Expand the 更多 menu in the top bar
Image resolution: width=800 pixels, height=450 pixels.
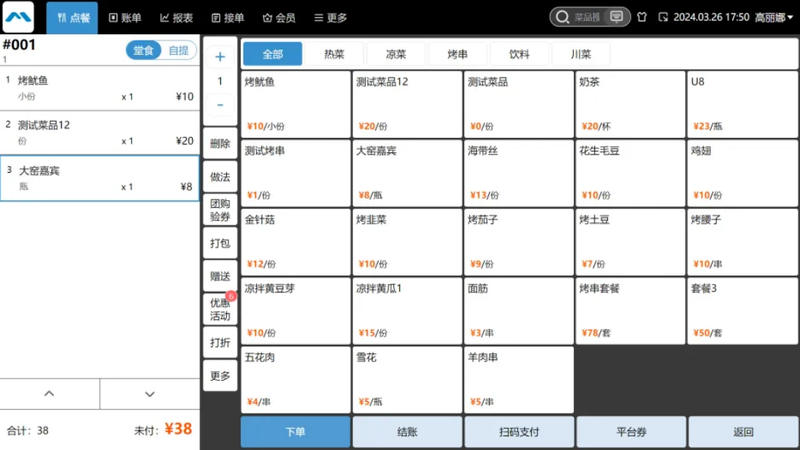pyautogui.click(x=331, y=18)
